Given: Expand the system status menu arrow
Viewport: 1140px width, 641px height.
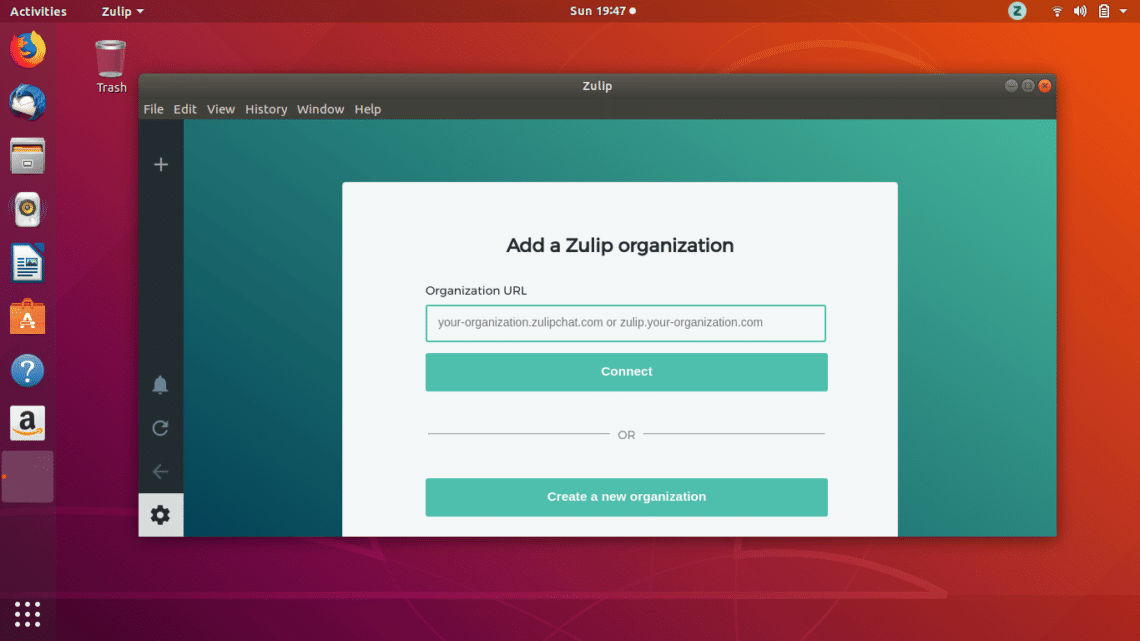Looking at the screenshot, I should 1123,11.
